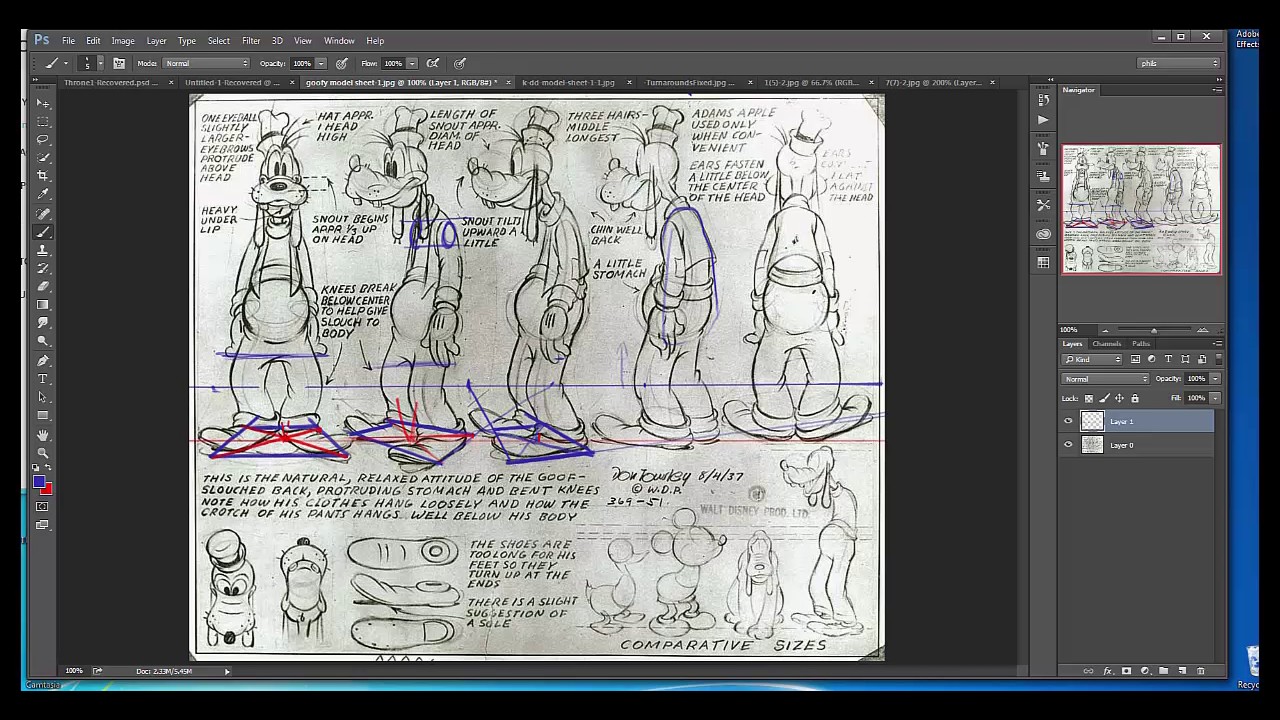This screenshot has width=1280, height=720.
Task: Open the layer Opacity arrow in Layers panel
Action: [x=1214, y=379]
